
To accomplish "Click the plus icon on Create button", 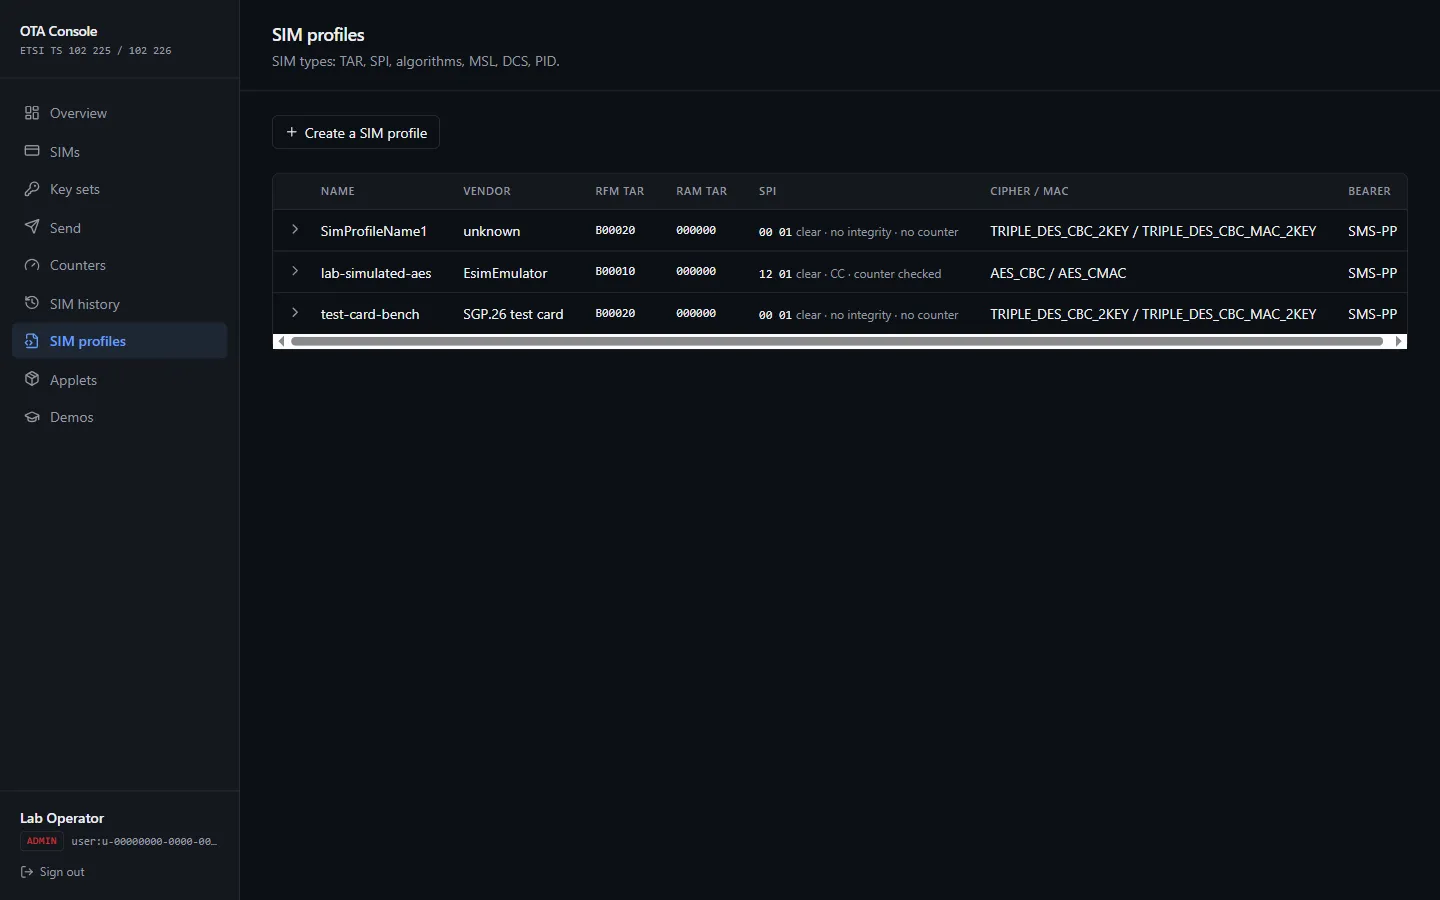I will pyautogui.click(x=292, y=132).
